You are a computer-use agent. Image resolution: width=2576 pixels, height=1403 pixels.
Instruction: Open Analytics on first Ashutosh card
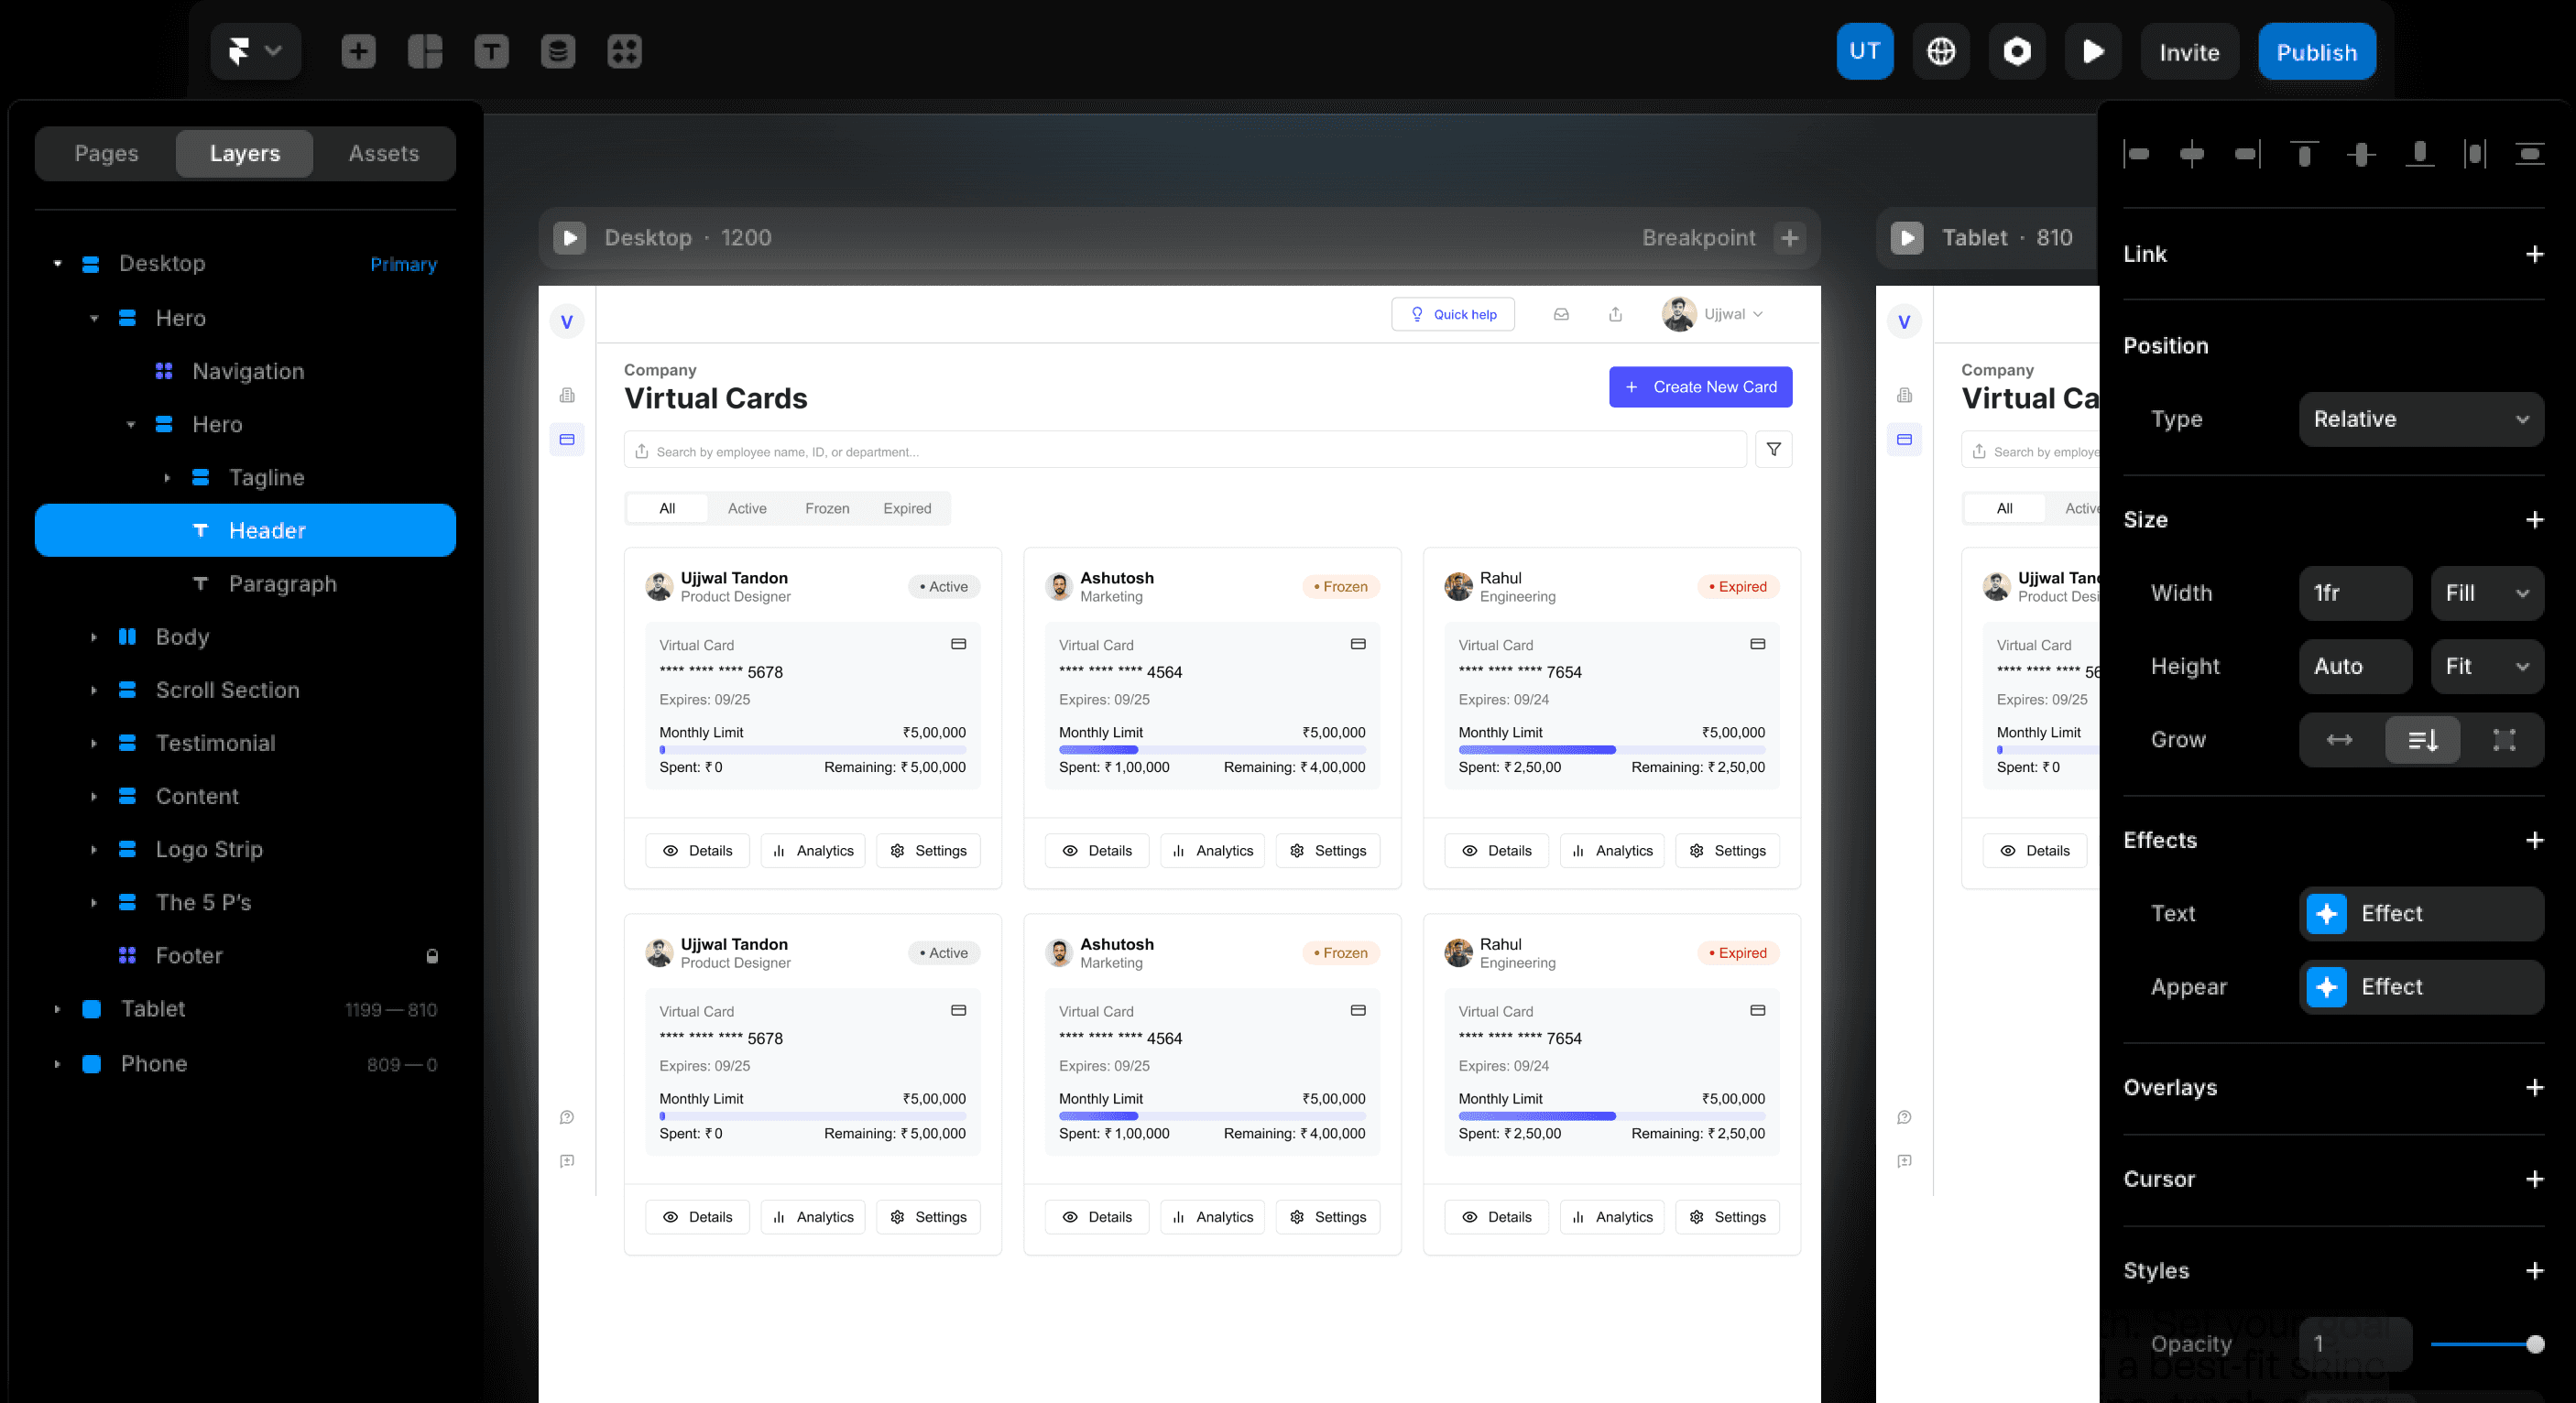coord(1212,851)
